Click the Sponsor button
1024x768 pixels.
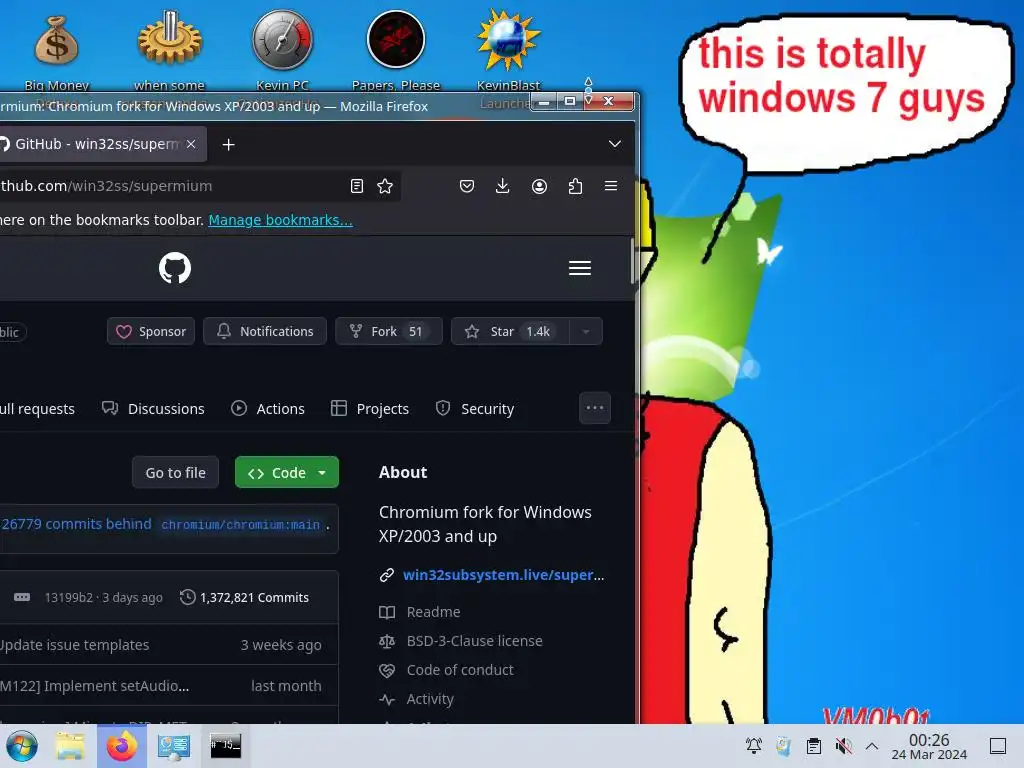151,331
